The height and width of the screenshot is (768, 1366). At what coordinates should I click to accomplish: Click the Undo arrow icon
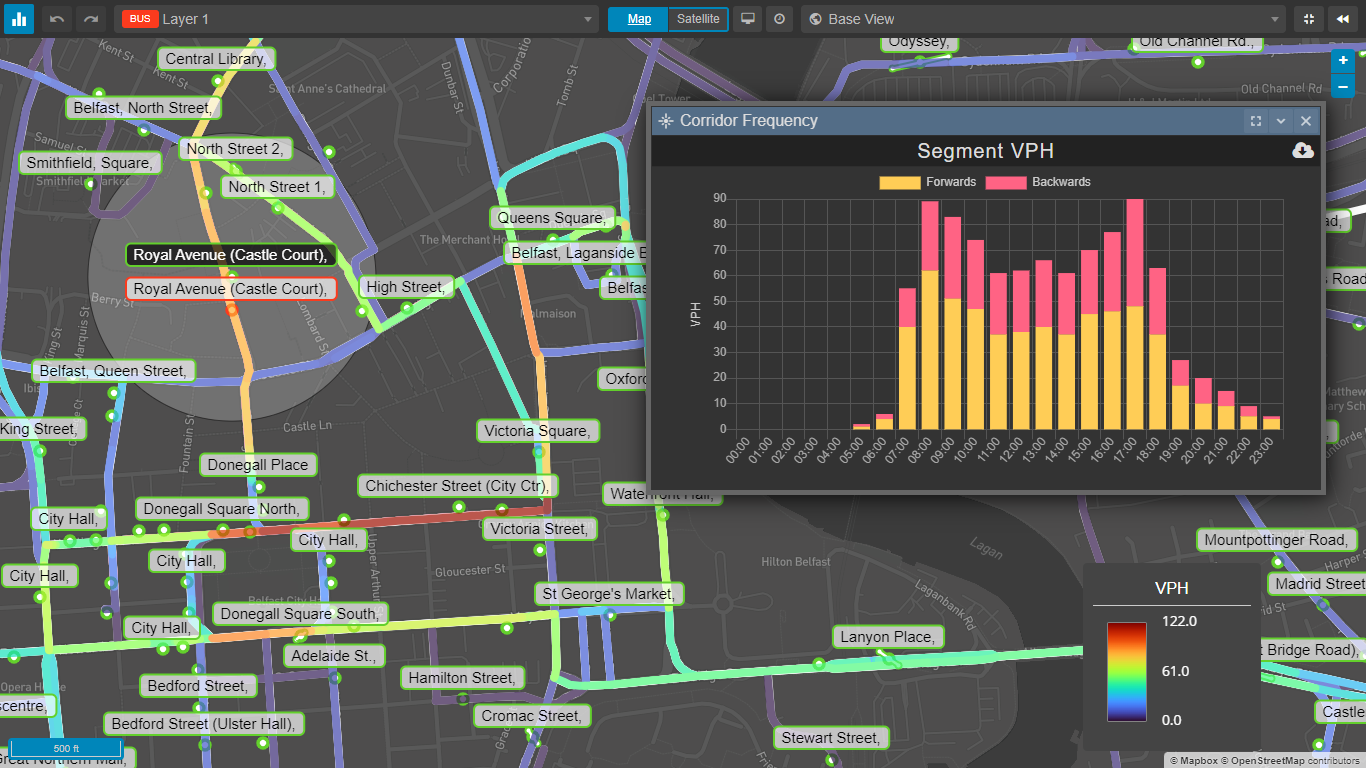tap(57, 18)
